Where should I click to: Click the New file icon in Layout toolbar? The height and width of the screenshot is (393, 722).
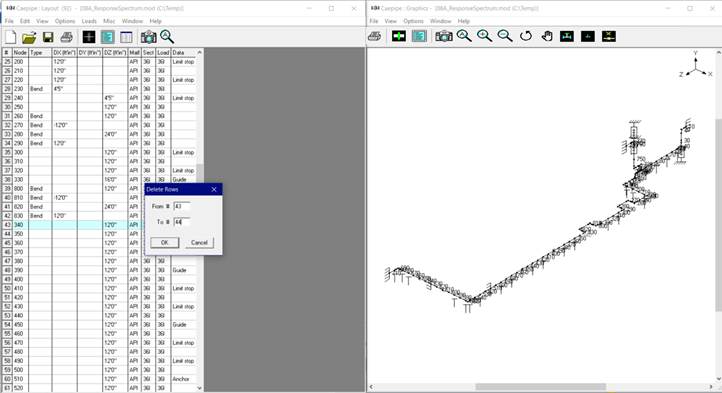point(11,37)
